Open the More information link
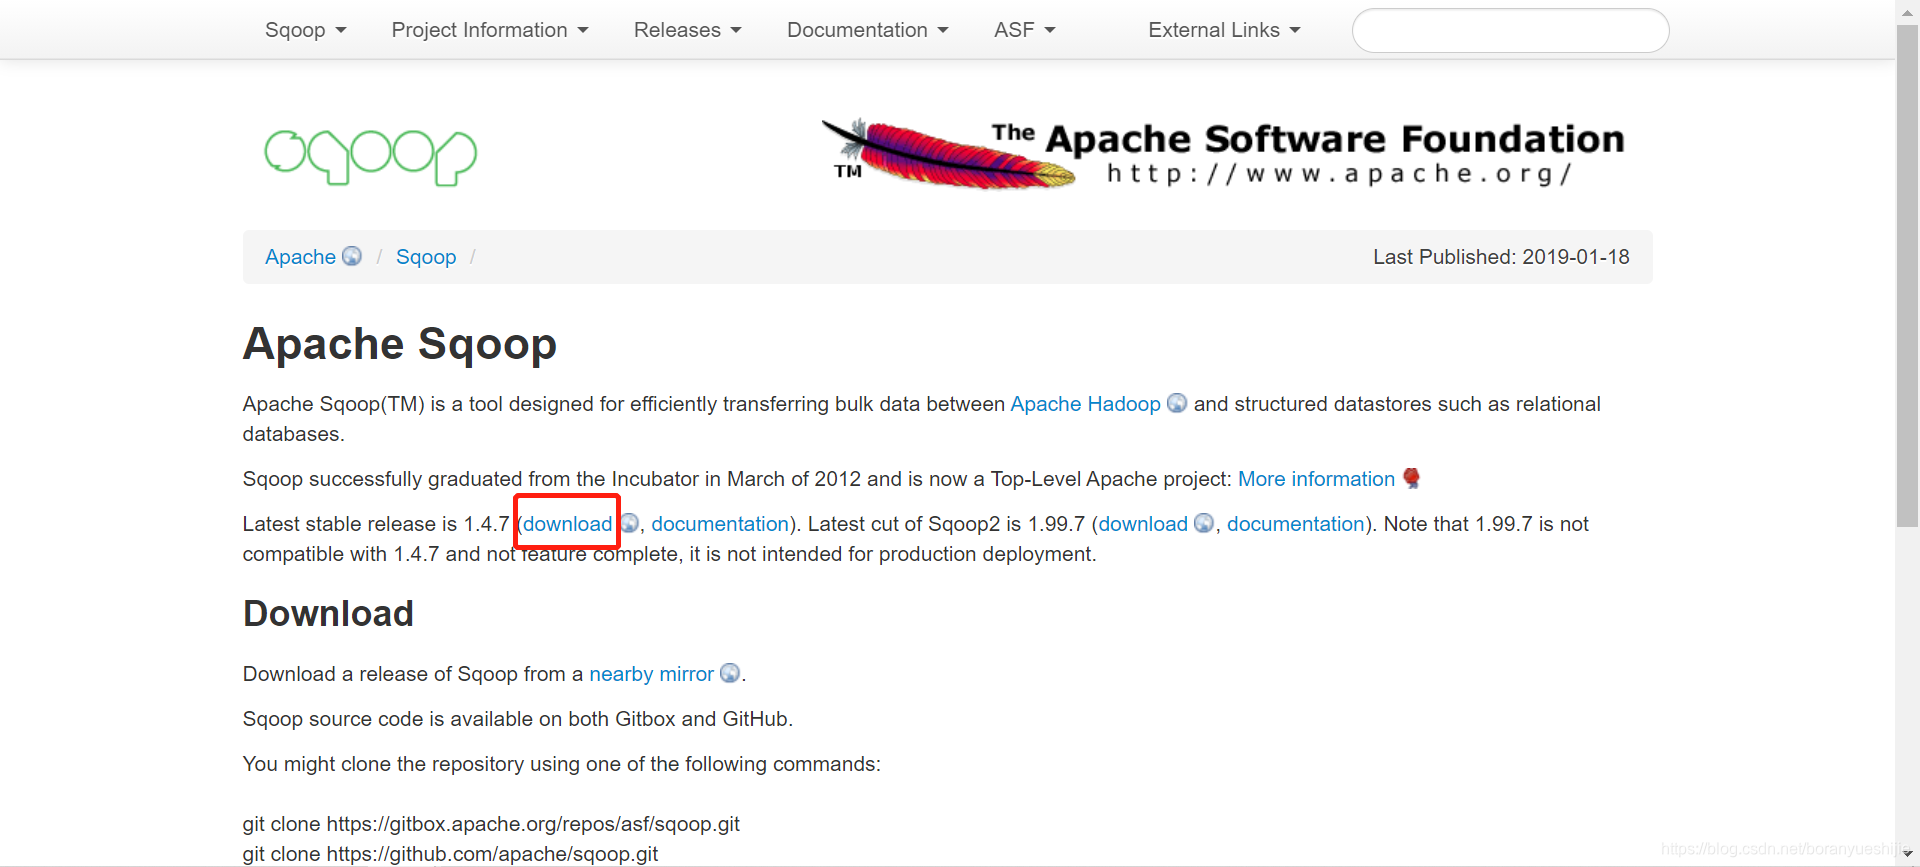1920x867 pixels. click(1316, 479)
